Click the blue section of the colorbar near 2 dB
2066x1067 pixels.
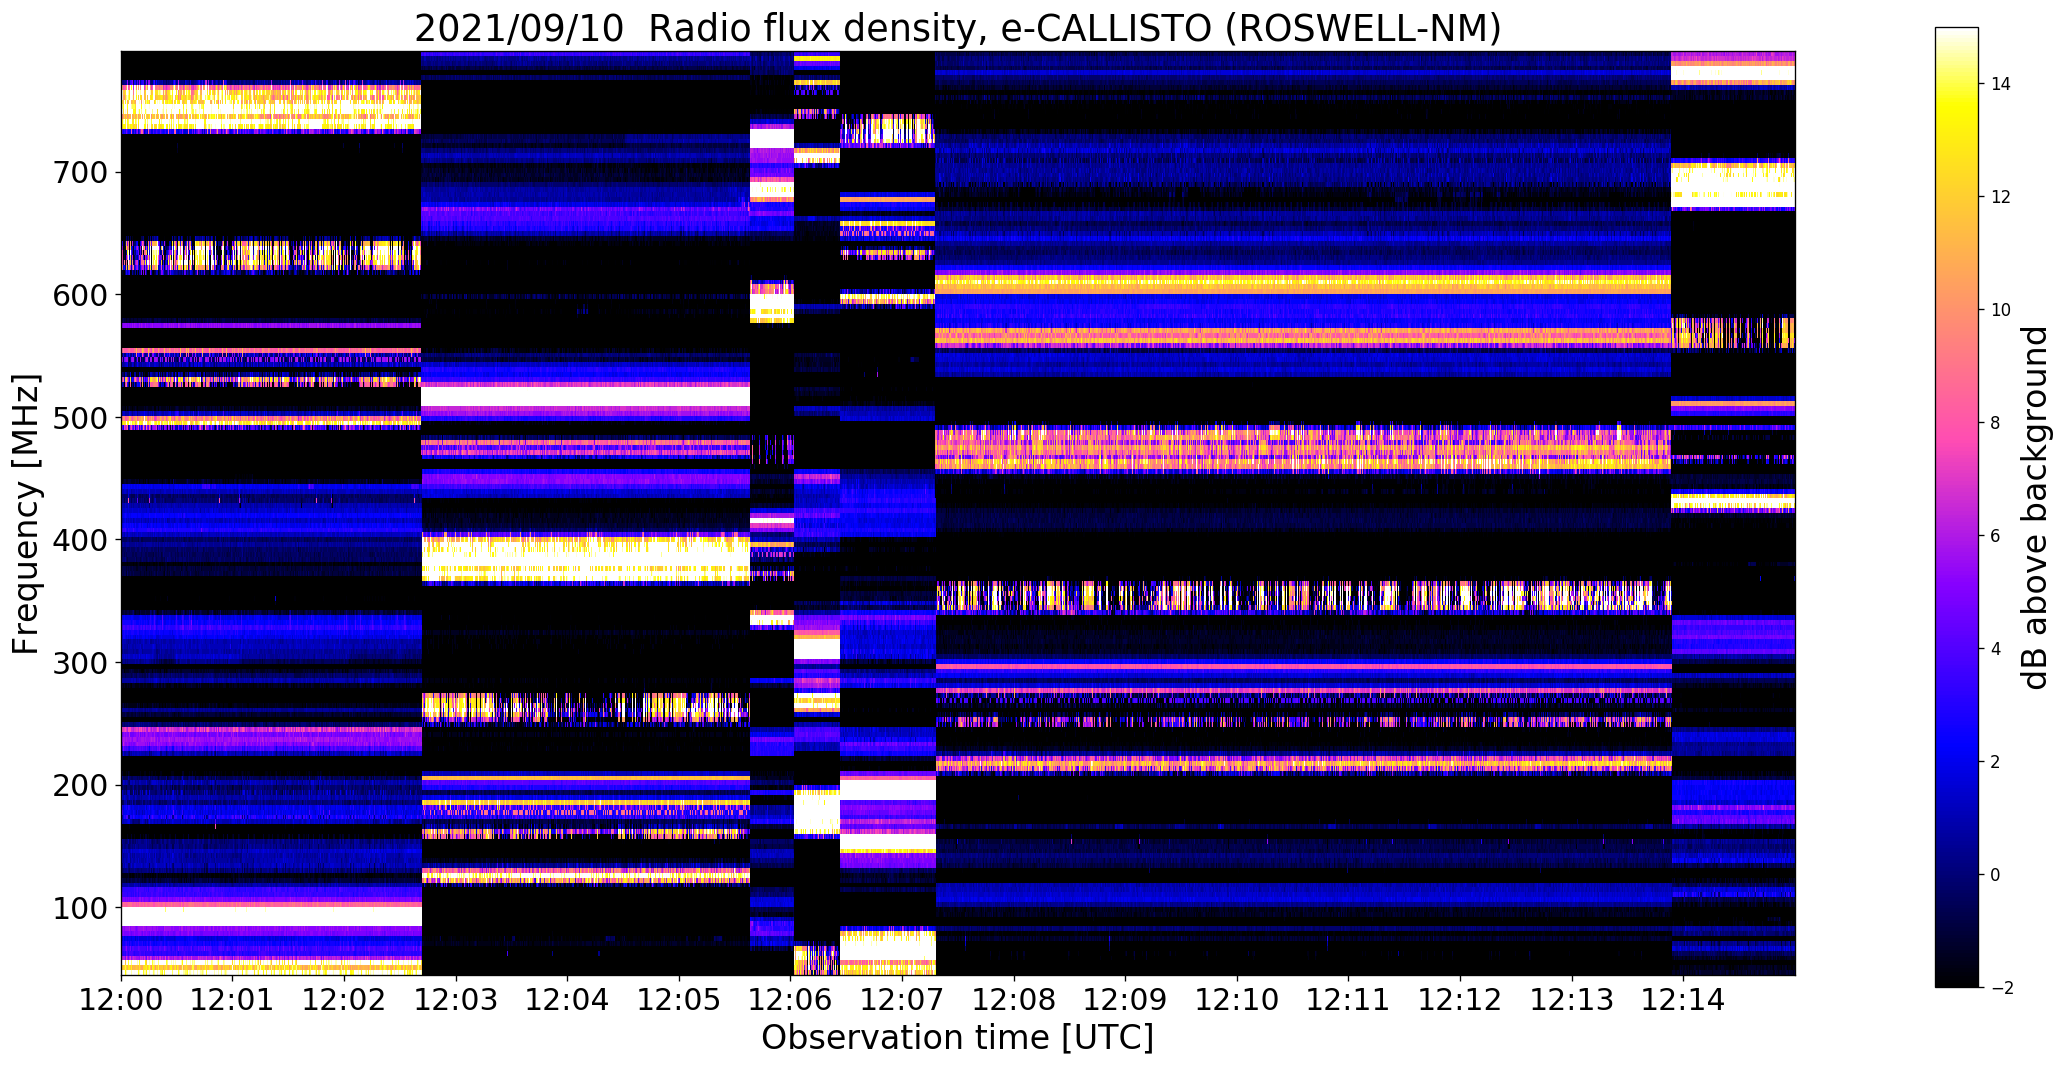tap(1957, 762)
